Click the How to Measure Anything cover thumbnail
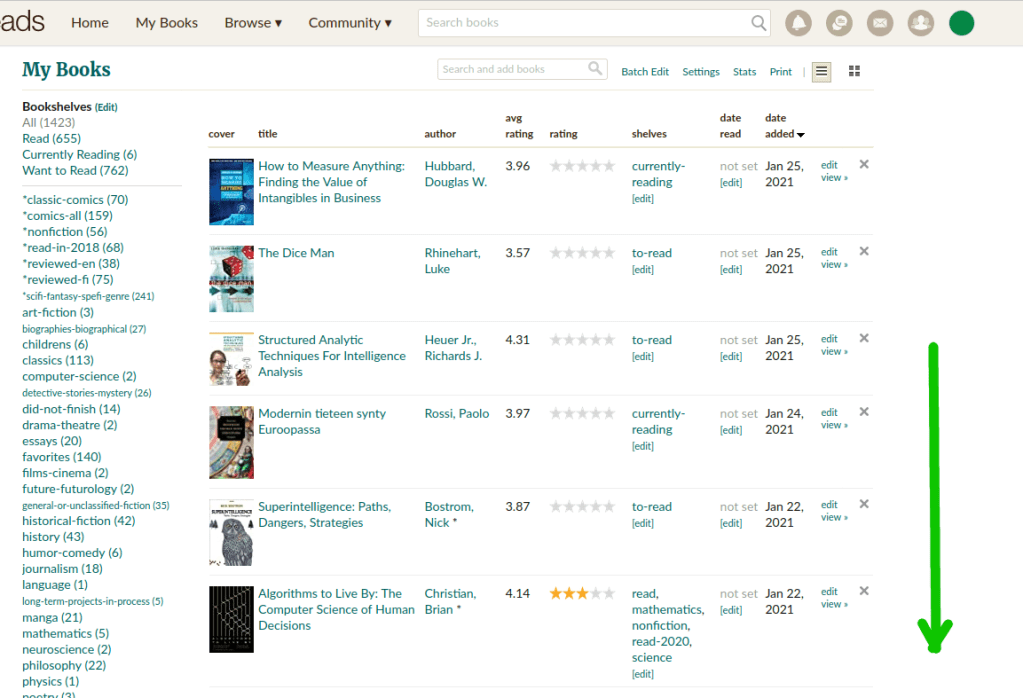The height and width of the screenshot is (698, 1023). (231, 191)
